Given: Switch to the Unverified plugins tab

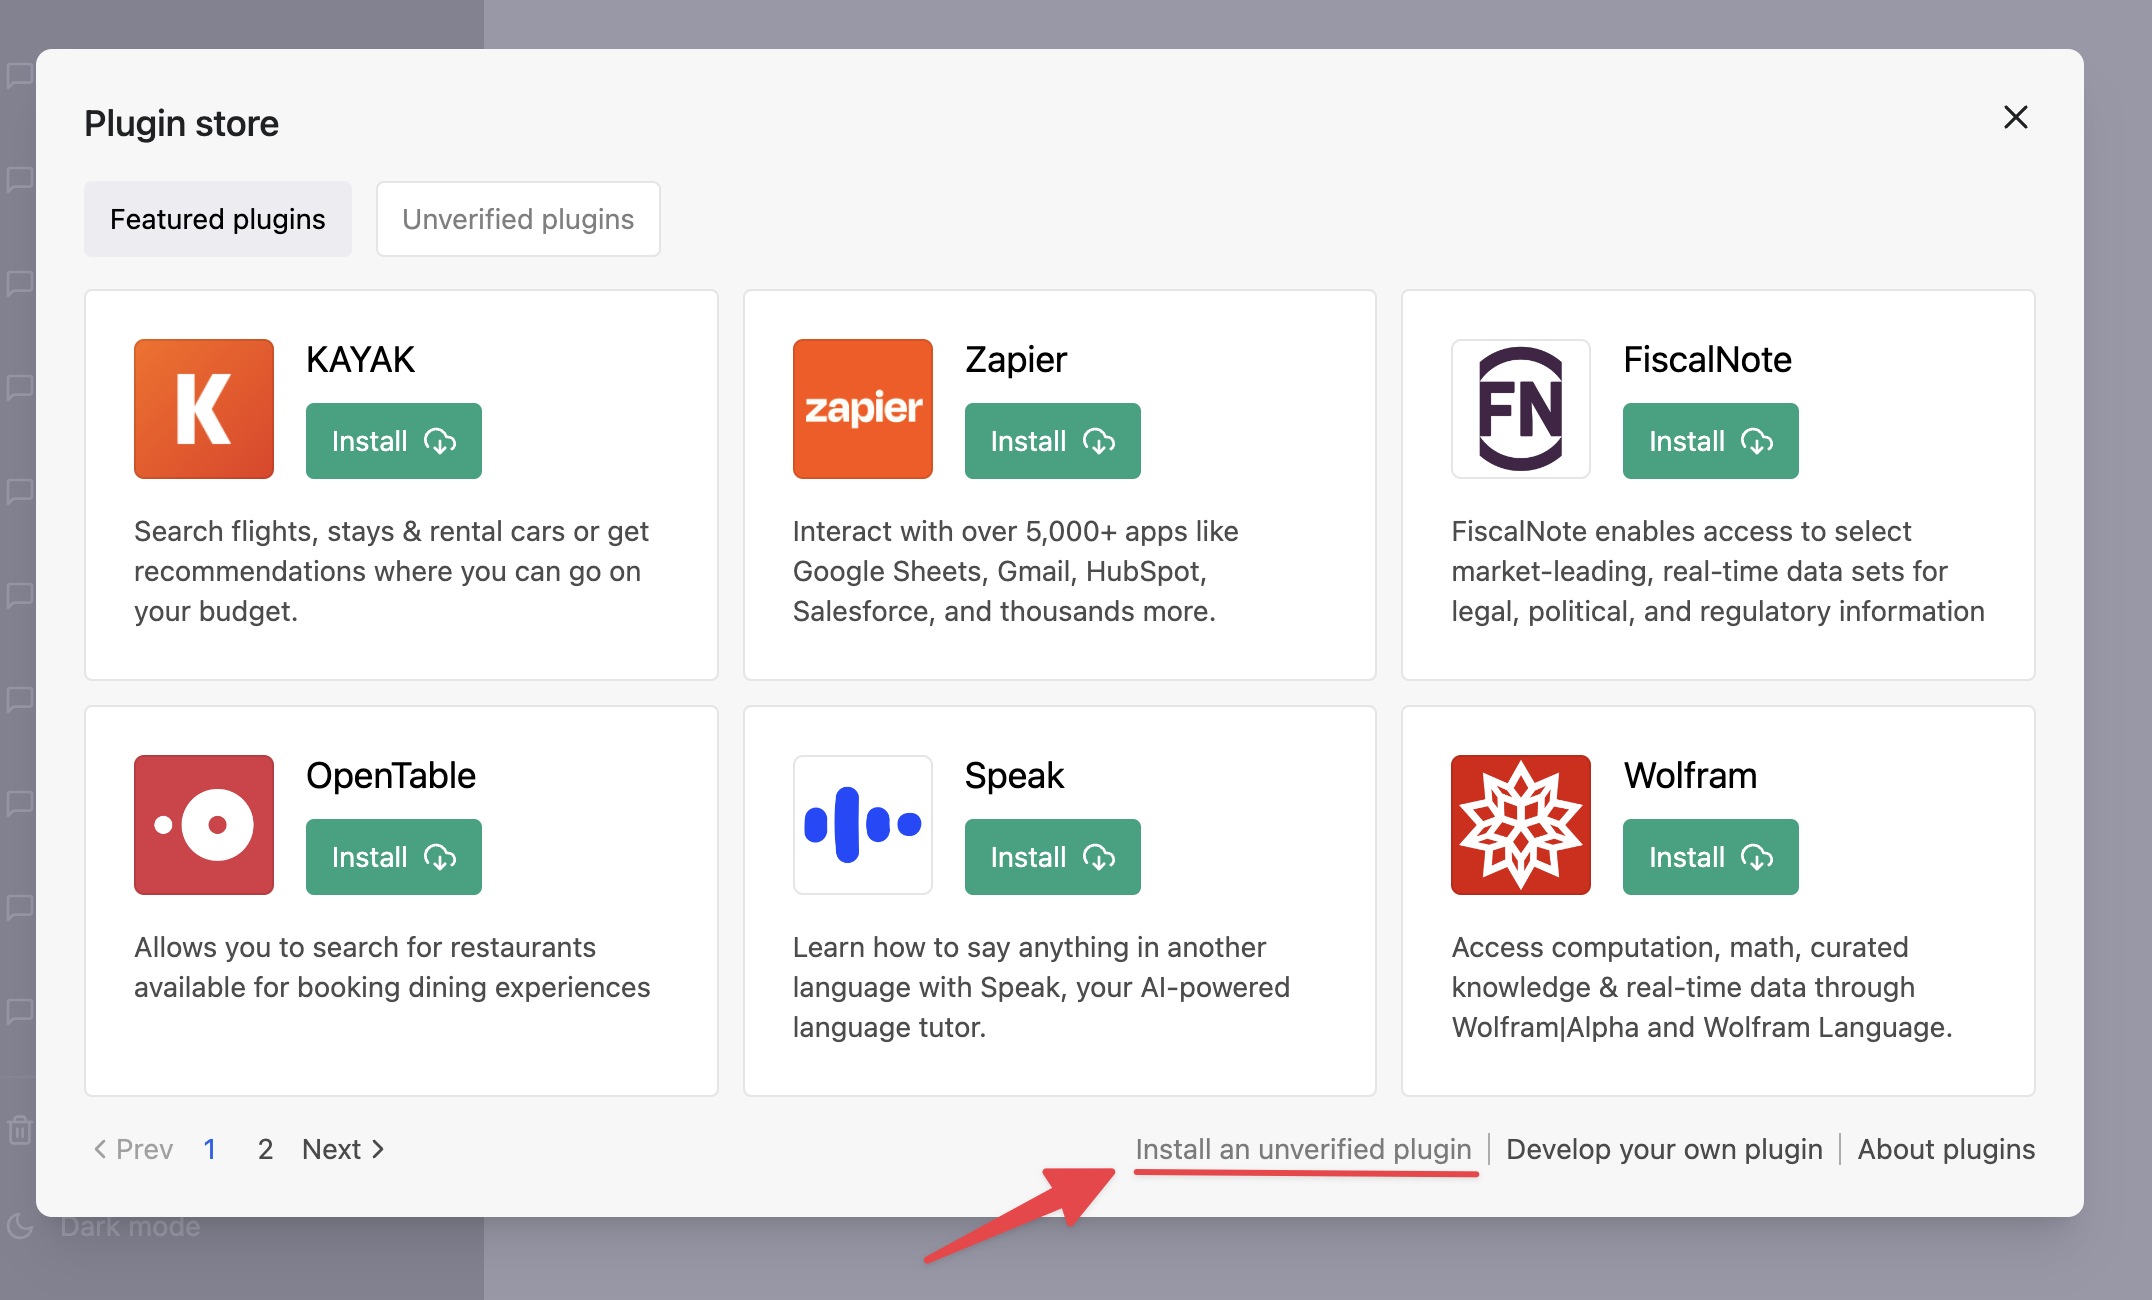Looking at the screenshot, I should [x=517, y=219].
